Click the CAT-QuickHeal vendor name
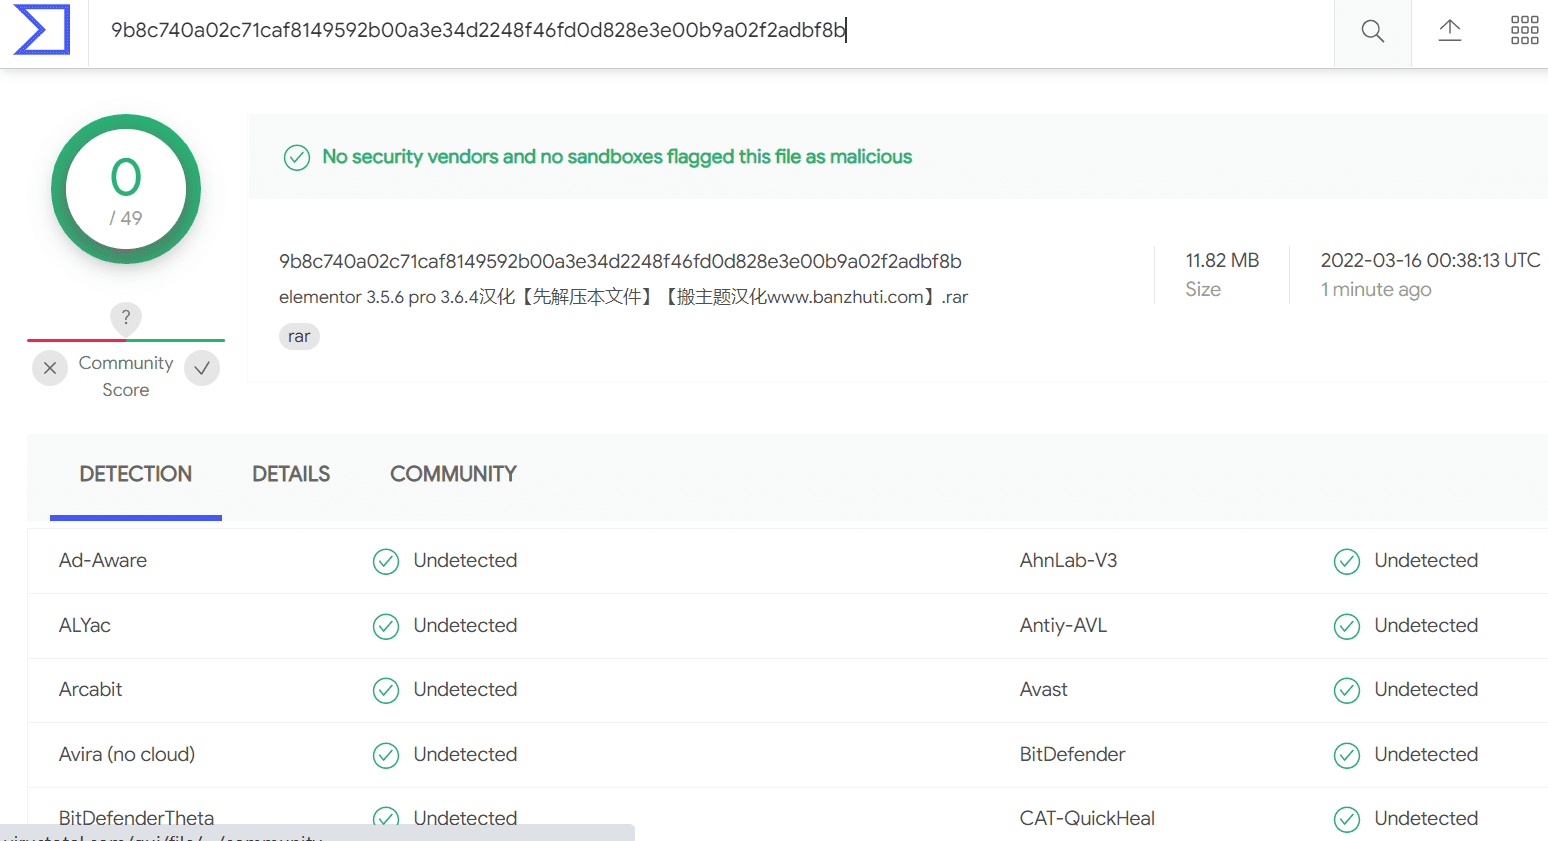 point(1087,819)
